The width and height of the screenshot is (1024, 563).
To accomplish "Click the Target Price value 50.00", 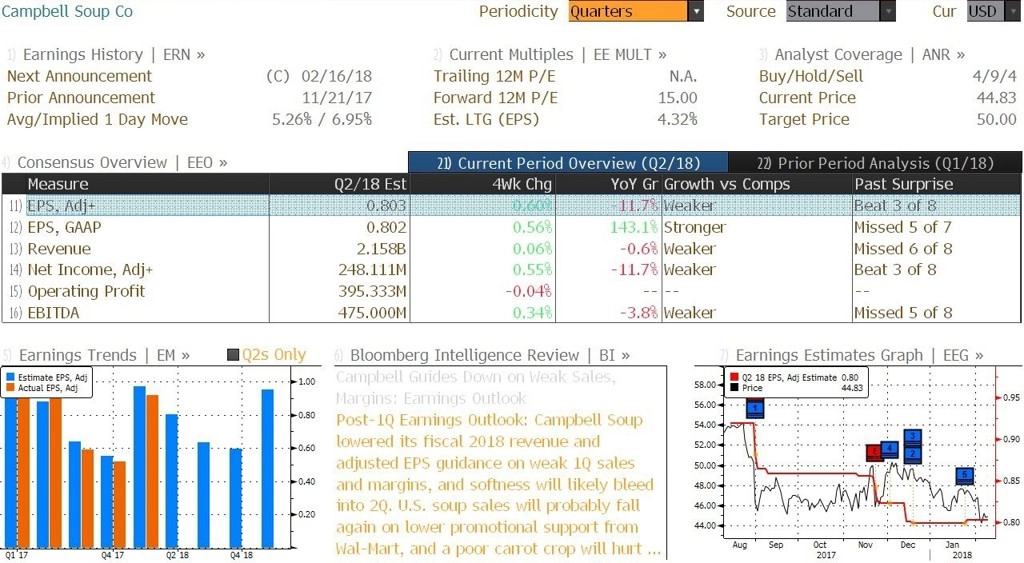I will click(997, 120).
